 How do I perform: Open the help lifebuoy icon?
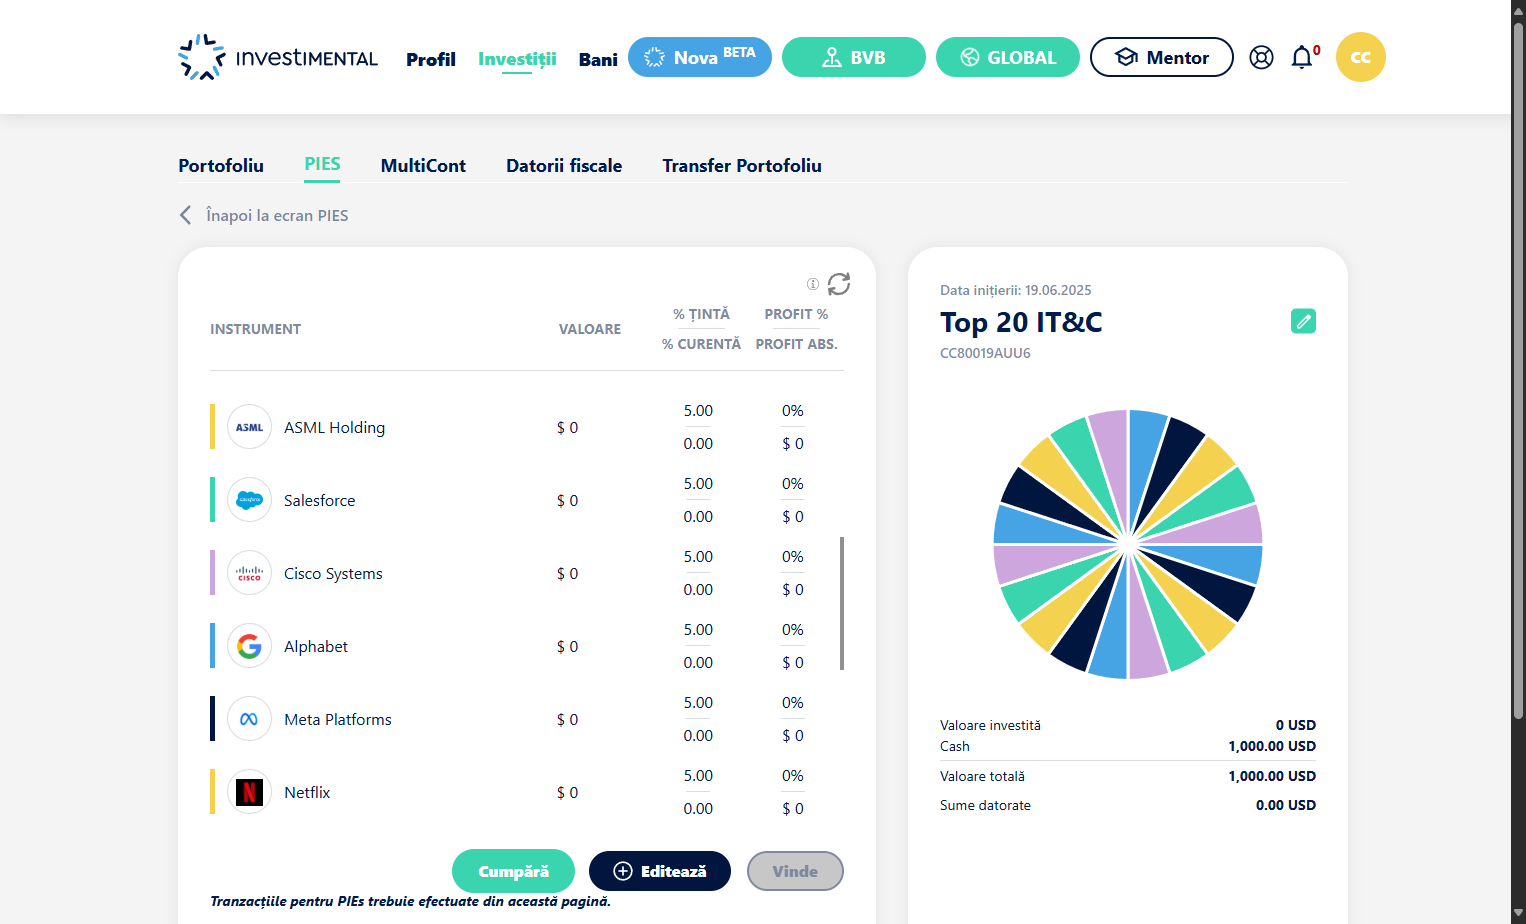click(1262, 57)
